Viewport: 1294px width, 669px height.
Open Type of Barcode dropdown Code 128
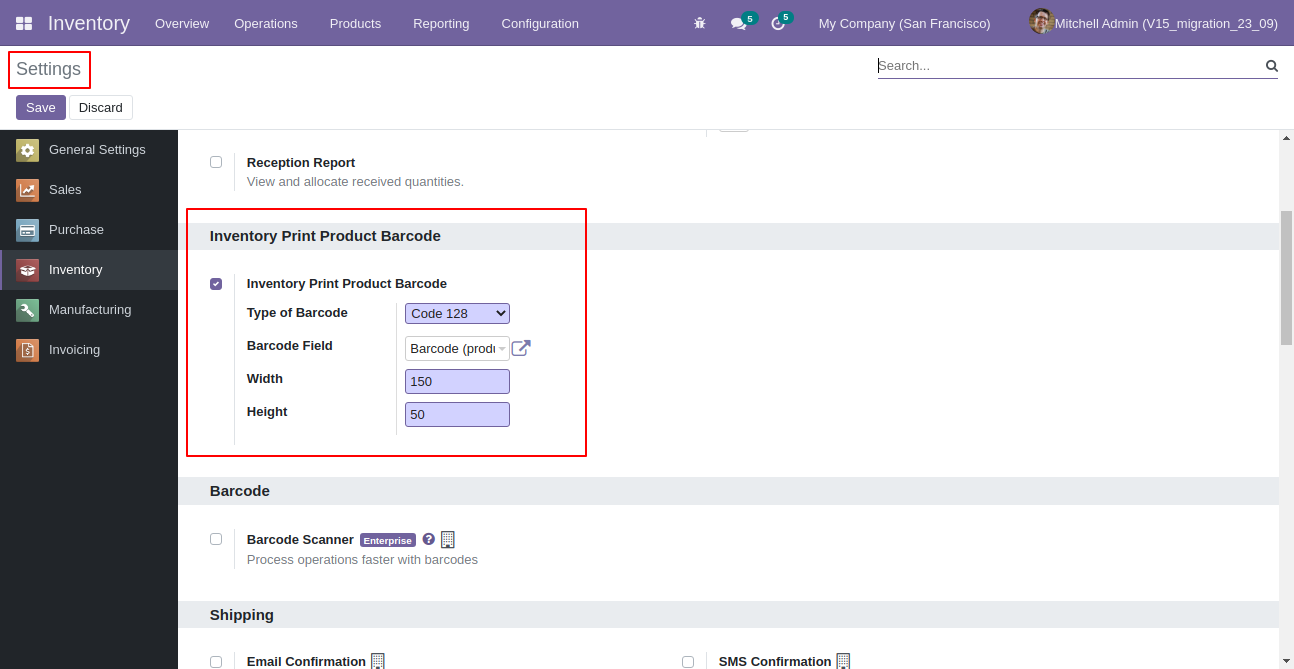pos(457,313)
